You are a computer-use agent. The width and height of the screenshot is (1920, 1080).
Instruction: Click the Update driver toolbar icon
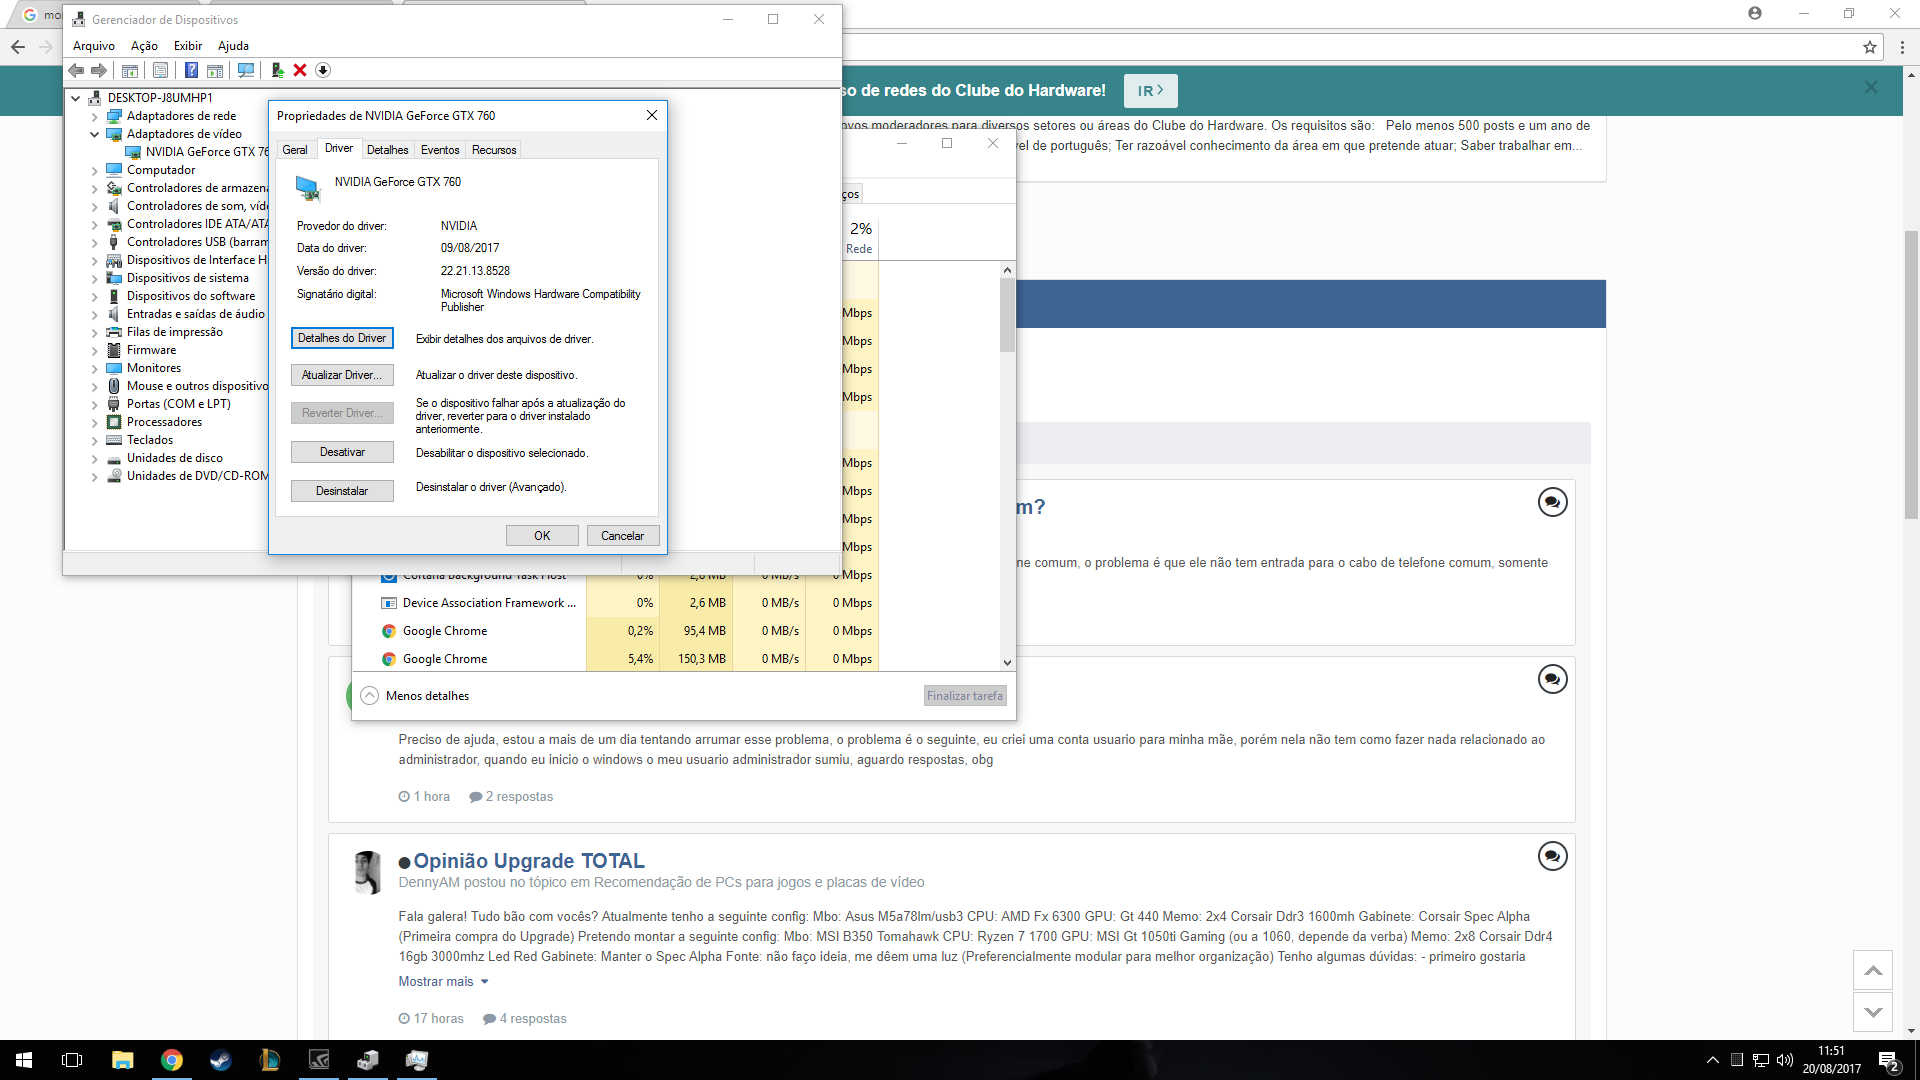tap(277, 70)
